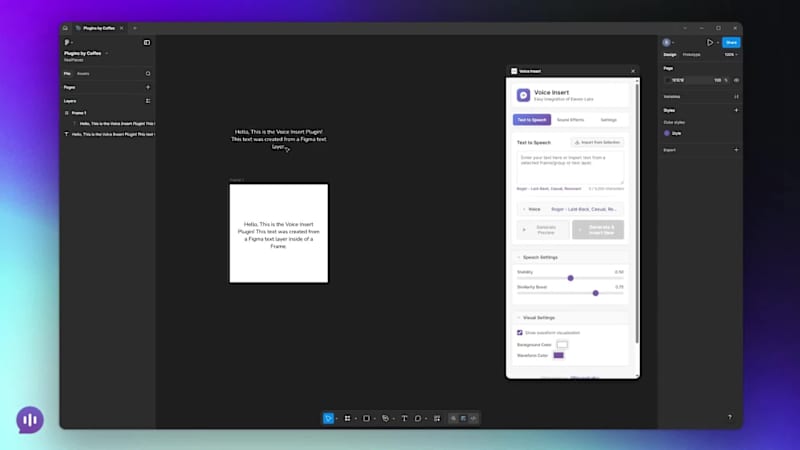The height and width of the screenshot is (450, 800).
Task: Expand the Voice selection dropdown
Action: 570,209
